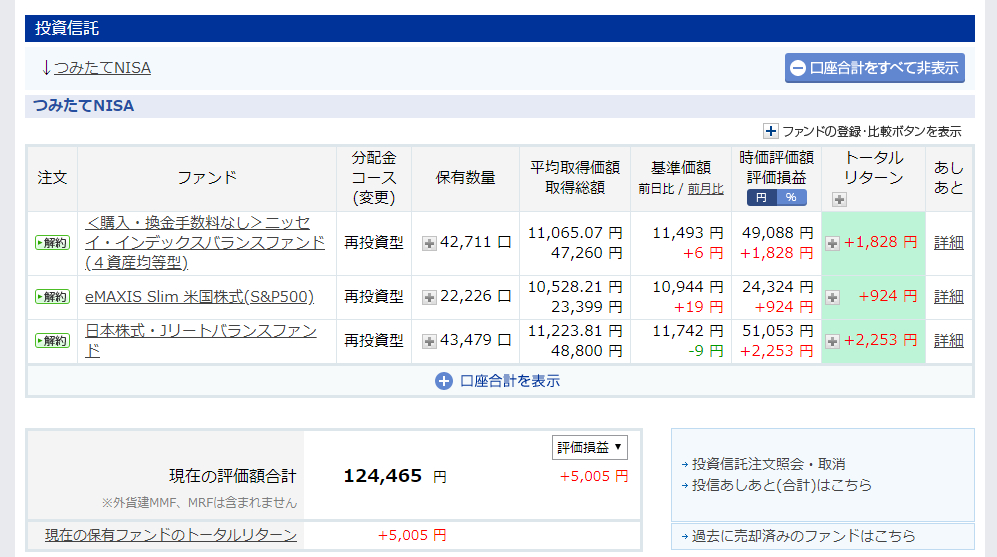This screenshot has height=557, width=997.
Task: Click 分配金コース(変更) column header
Action: [x=374, y=178]
